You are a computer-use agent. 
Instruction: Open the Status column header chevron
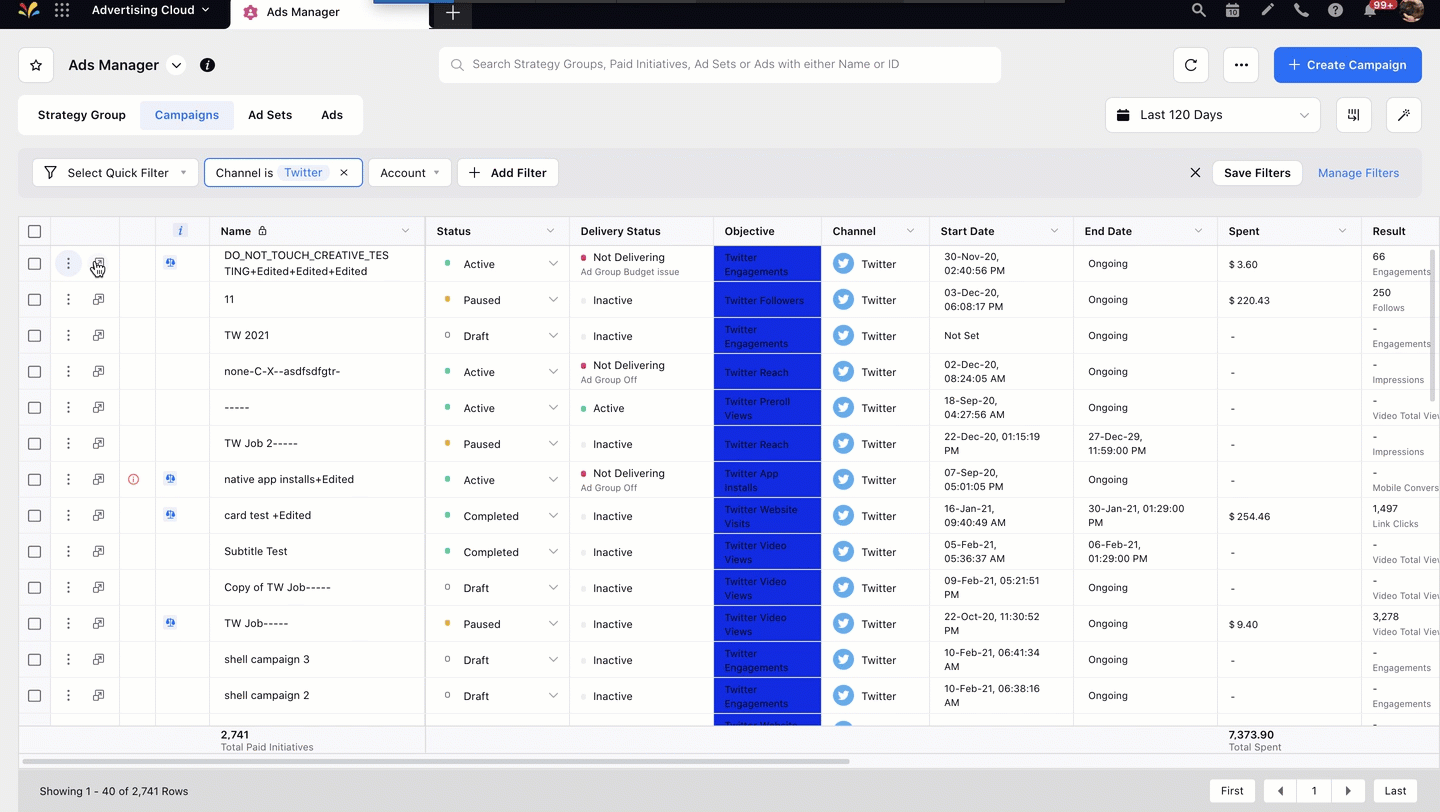pyautogui.click(x=550, y=231)
